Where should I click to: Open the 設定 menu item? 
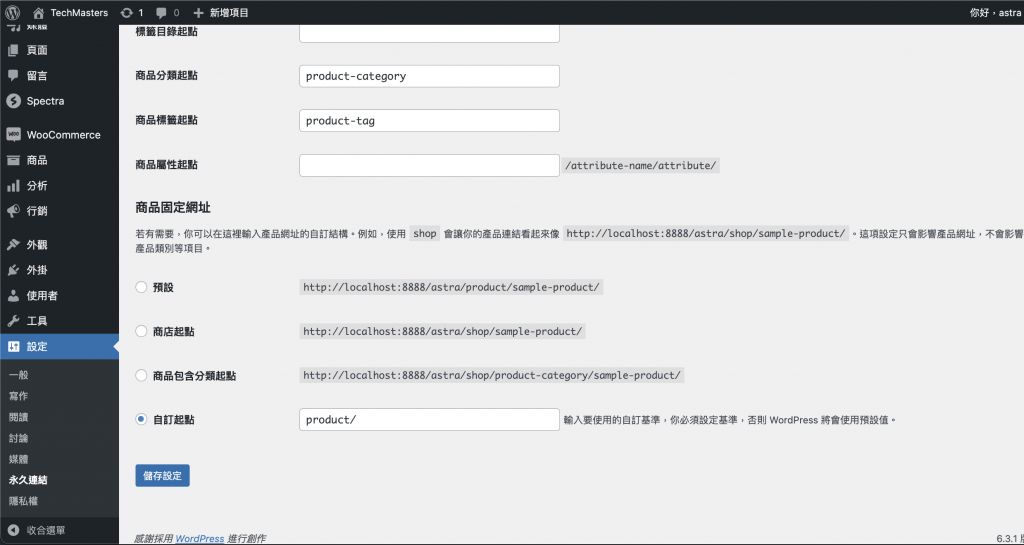pyautogui.click(x=59, y=347)
